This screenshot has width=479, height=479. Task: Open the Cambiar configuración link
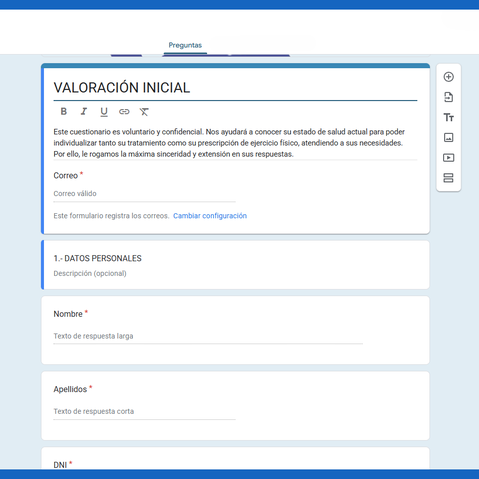(x=210, y=216)
